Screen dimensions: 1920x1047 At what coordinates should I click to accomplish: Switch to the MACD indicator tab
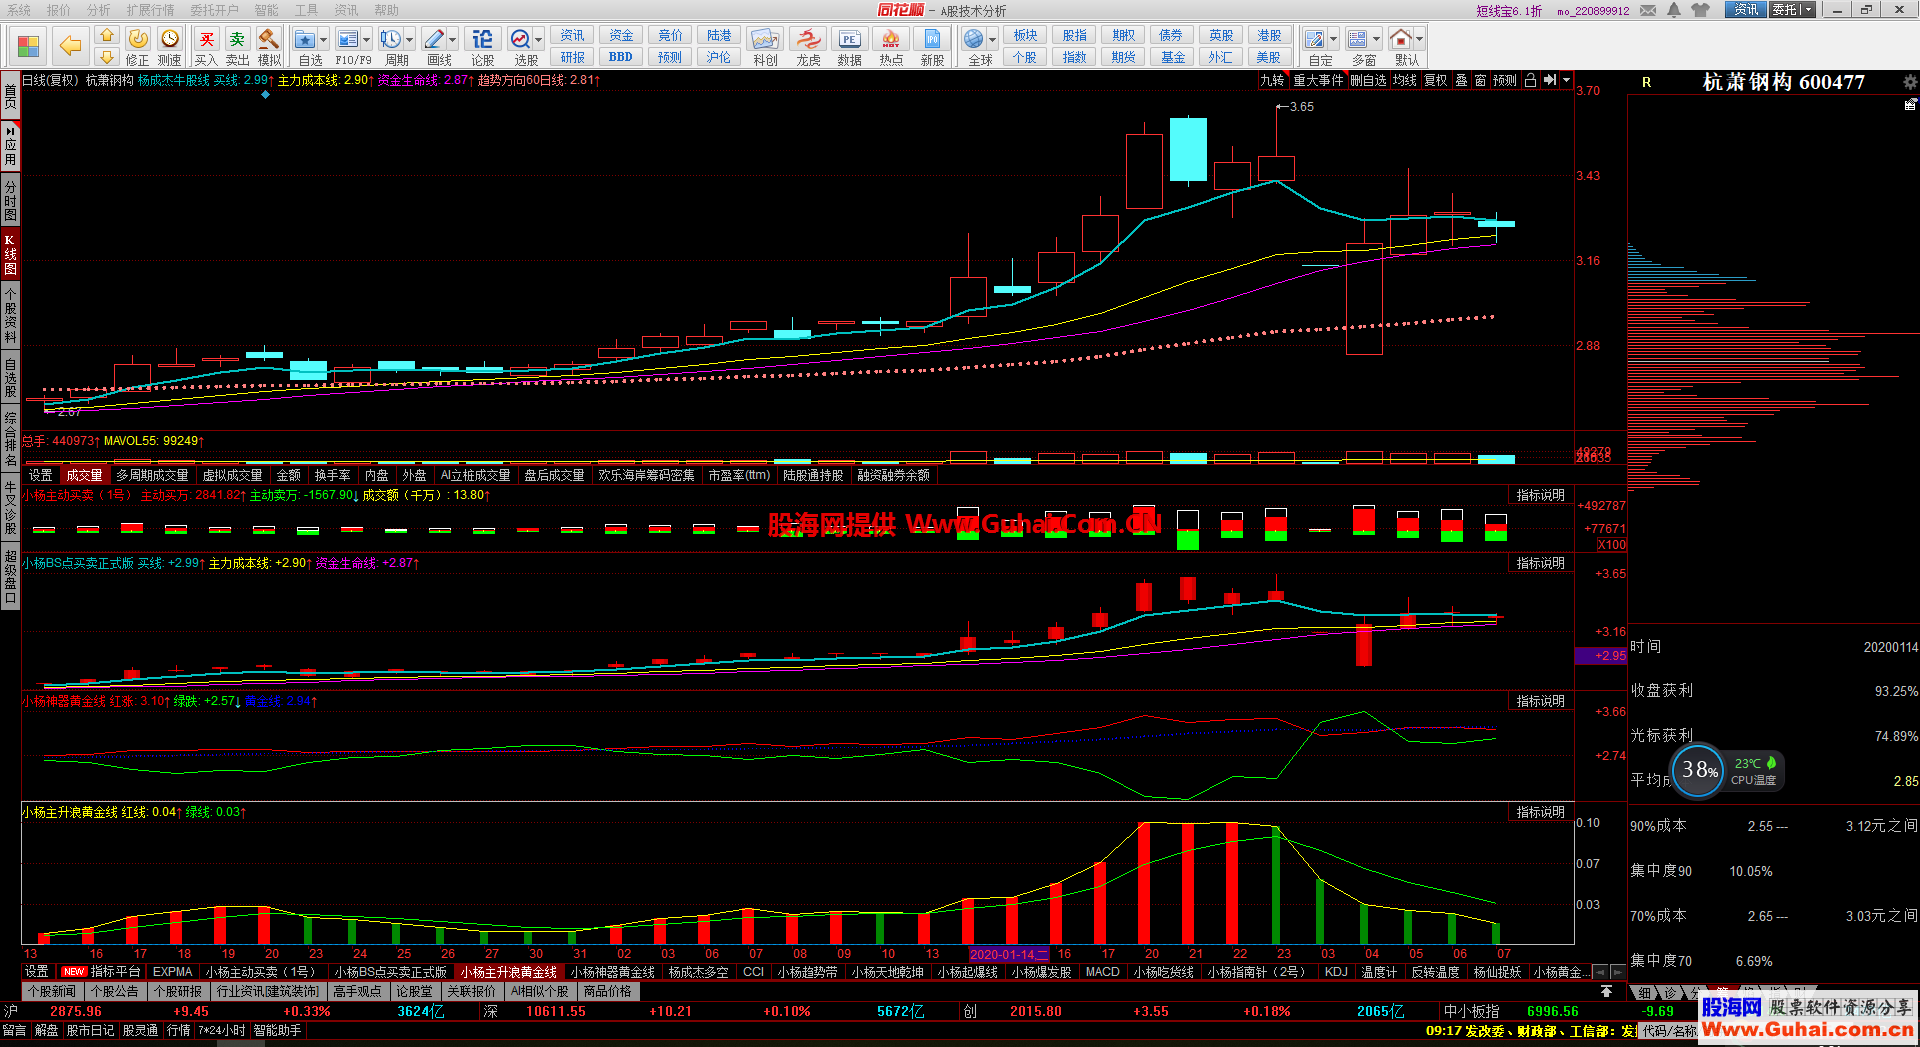pyautogui.click(x=1102, y=972)
